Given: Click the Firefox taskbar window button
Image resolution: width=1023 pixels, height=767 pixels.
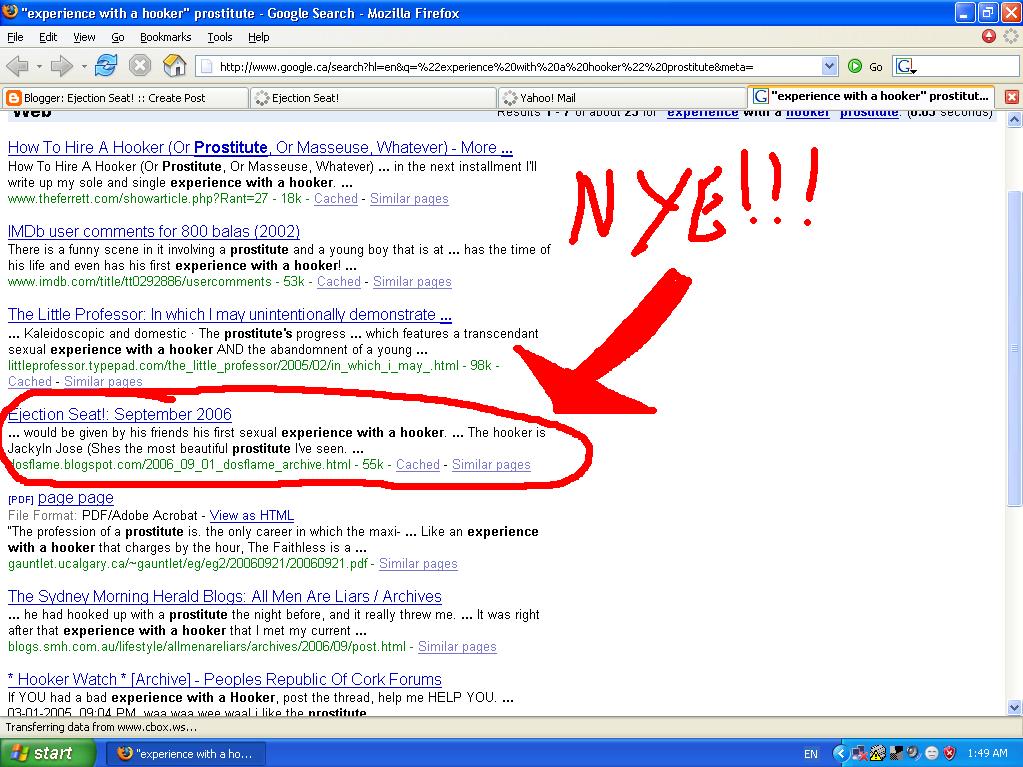Looking at the screenshot, I should coord(186,754).
